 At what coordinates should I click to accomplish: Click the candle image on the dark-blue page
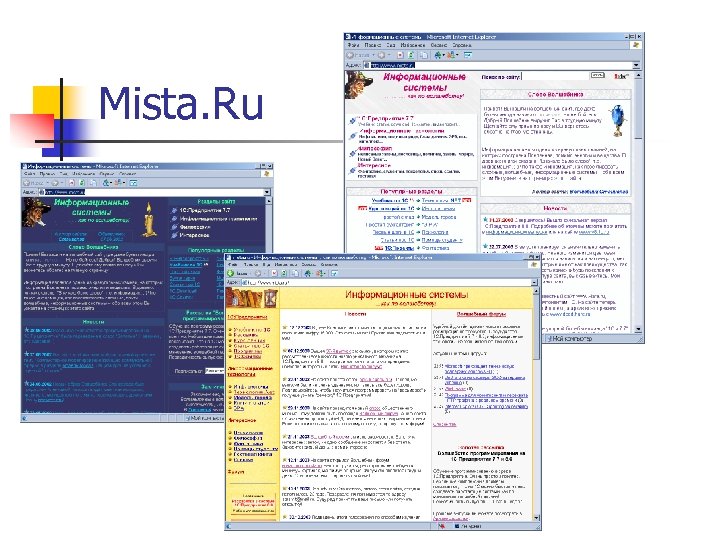148,219
